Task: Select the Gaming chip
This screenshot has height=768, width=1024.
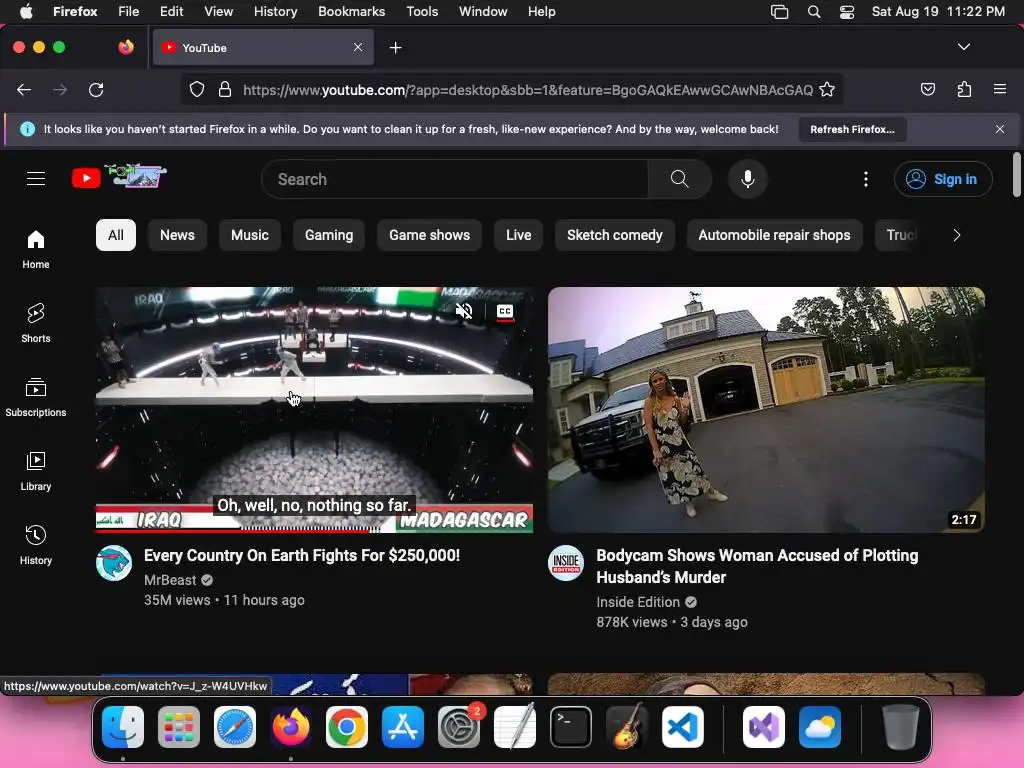Action: pos(328,235)
